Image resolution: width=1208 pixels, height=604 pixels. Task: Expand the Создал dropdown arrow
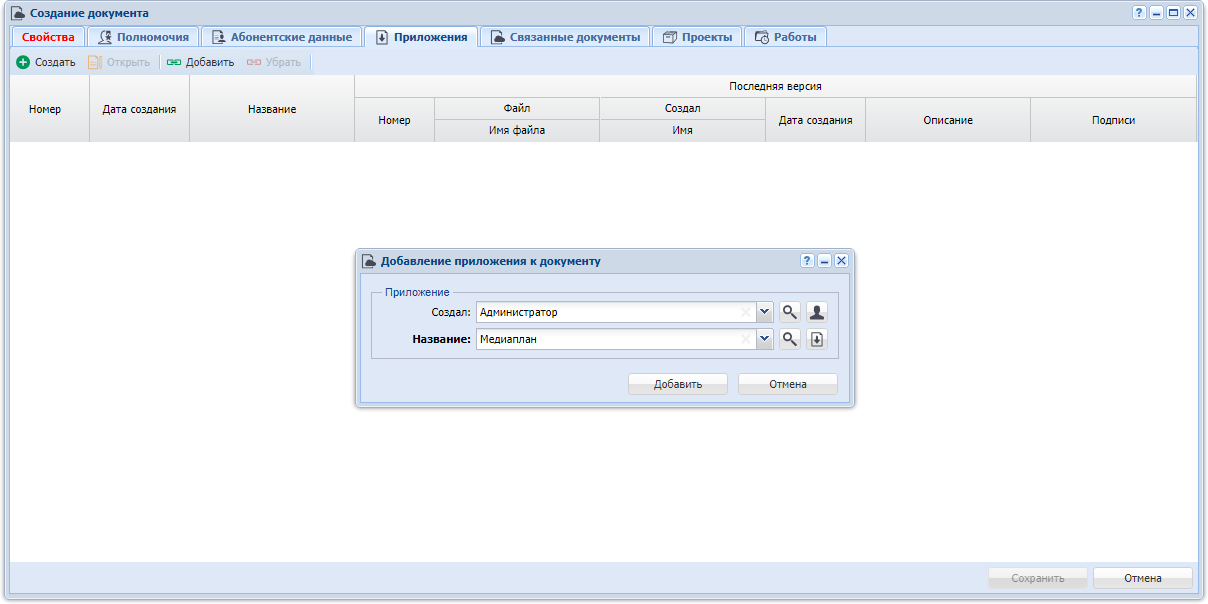765,312
